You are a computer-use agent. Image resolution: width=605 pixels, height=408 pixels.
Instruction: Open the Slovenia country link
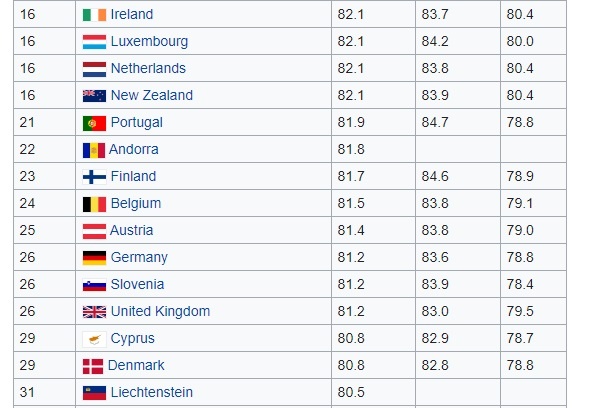pyautogui.click(x=137, y=284)
